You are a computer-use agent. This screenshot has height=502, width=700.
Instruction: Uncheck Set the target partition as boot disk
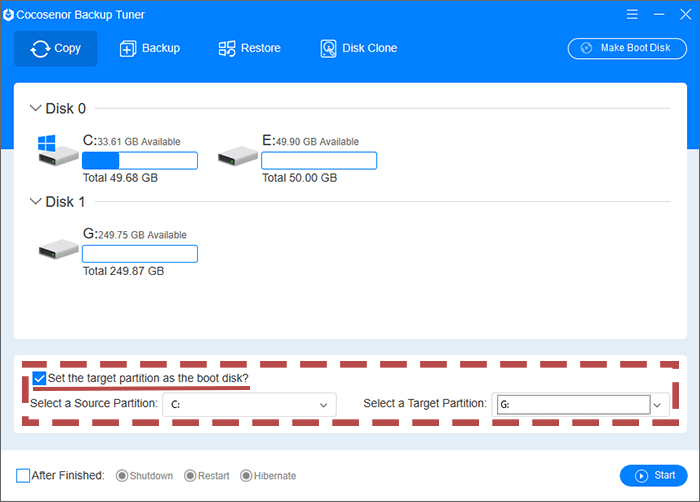39,378
